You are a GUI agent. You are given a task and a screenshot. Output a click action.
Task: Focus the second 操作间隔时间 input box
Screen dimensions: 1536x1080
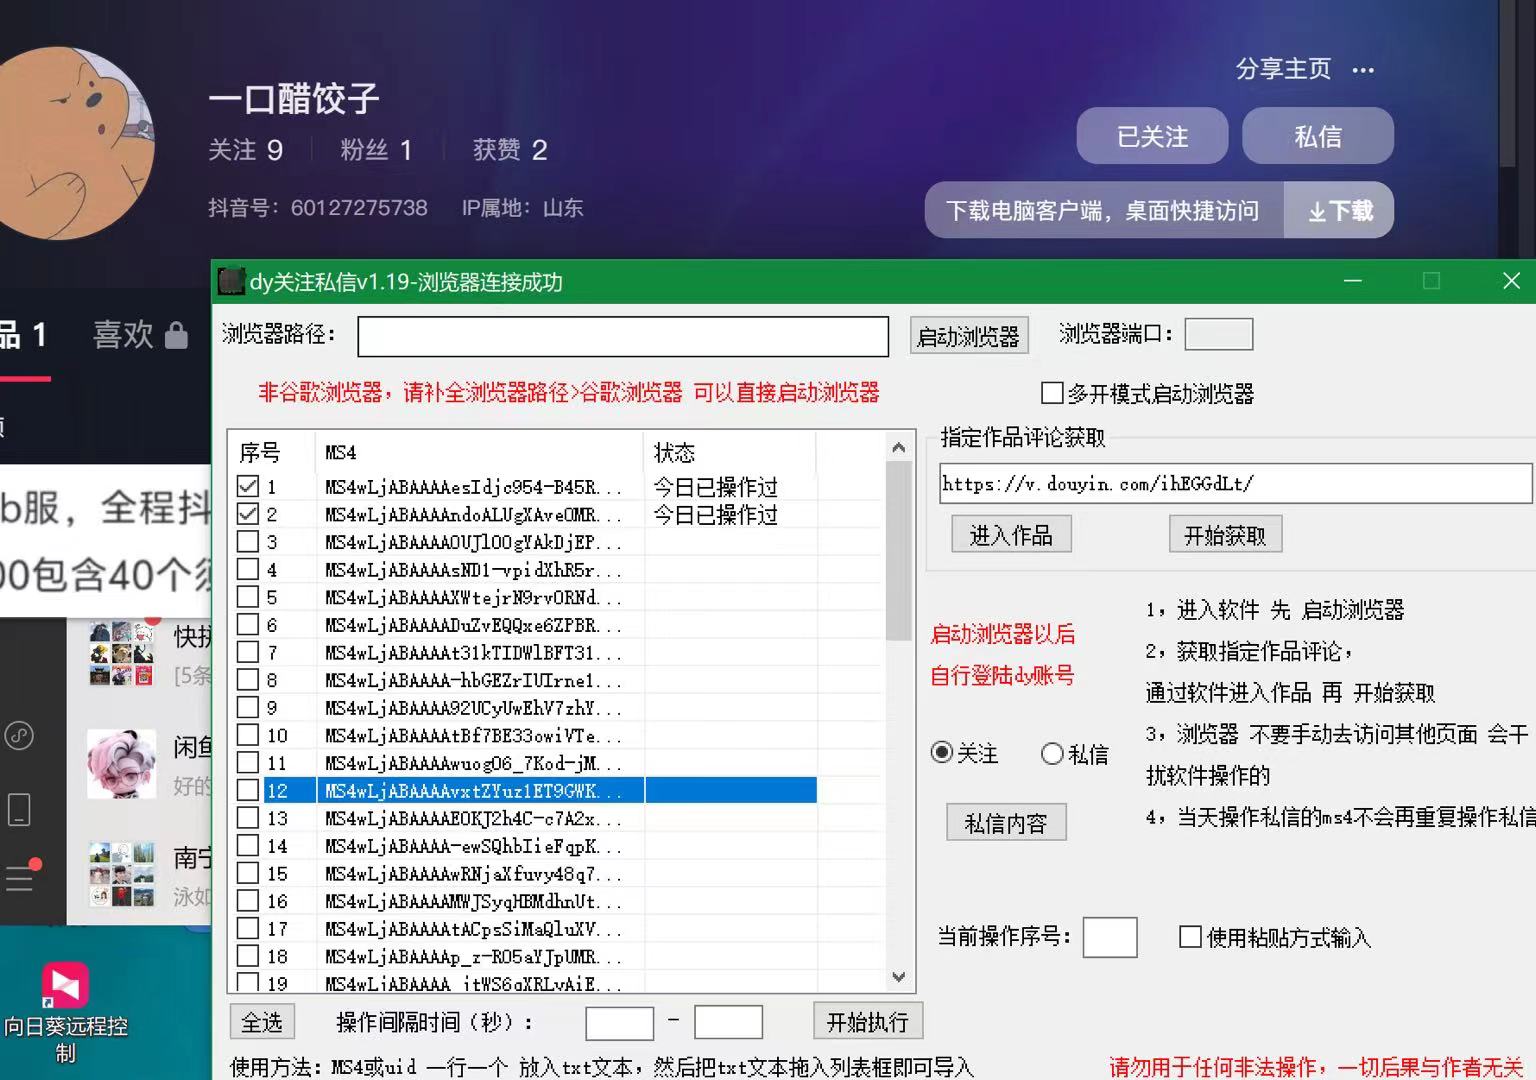point(728,1023)
